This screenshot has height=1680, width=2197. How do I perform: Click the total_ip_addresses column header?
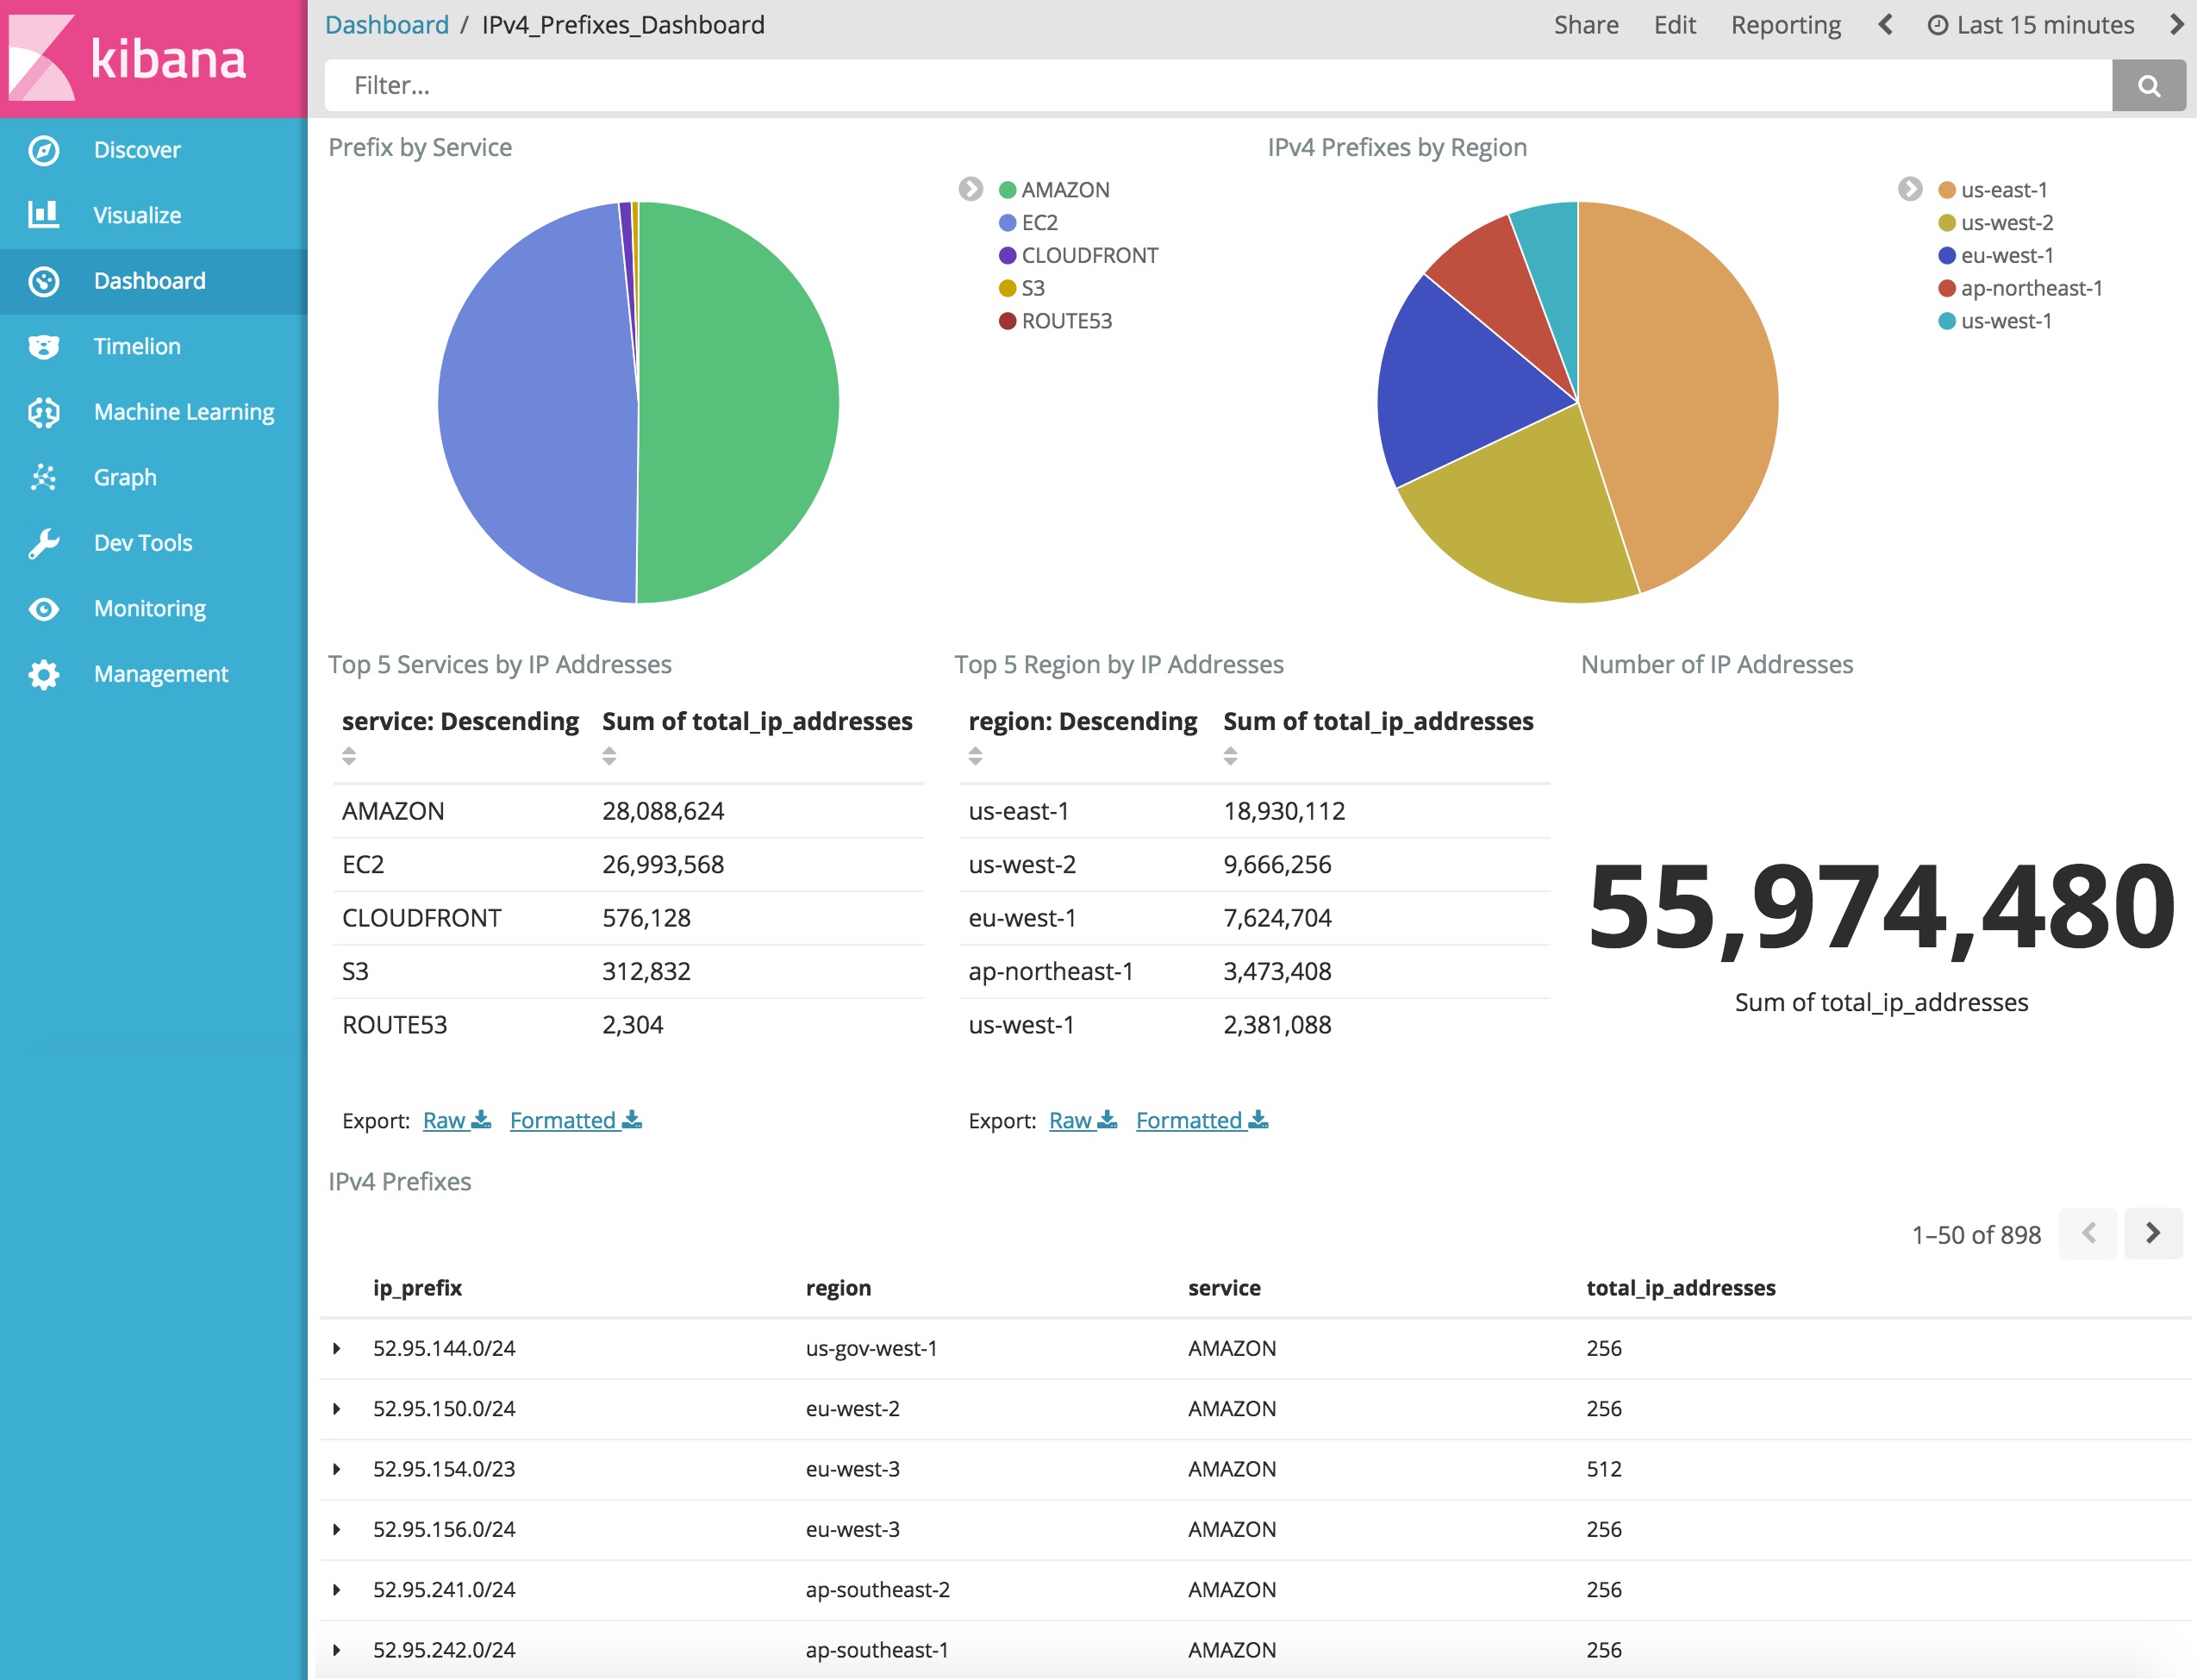(1680, 1288)
